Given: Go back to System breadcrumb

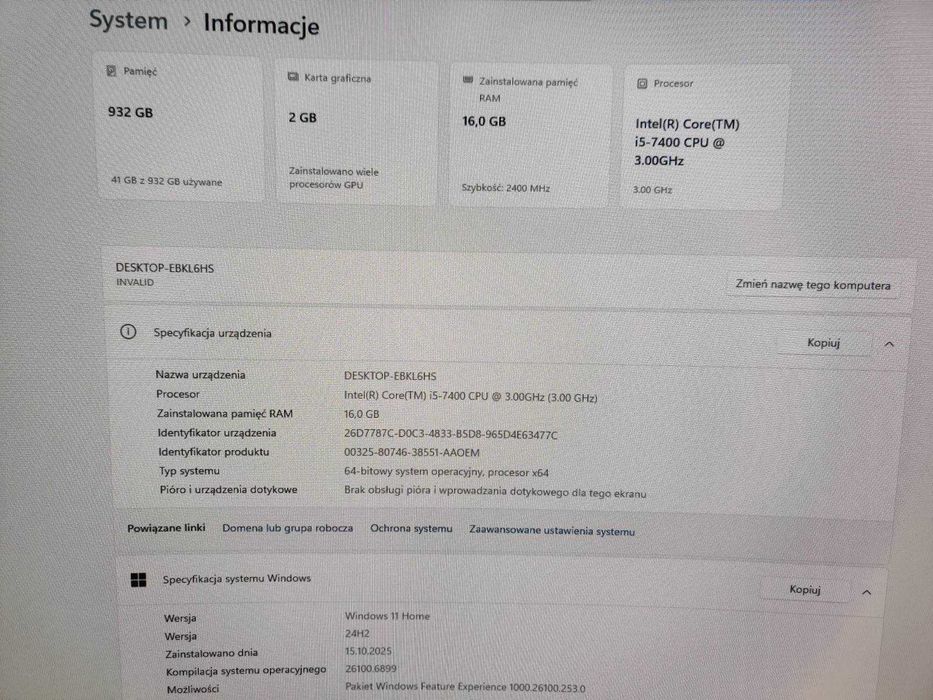Looking at the screenshot, I should point(129,20).
